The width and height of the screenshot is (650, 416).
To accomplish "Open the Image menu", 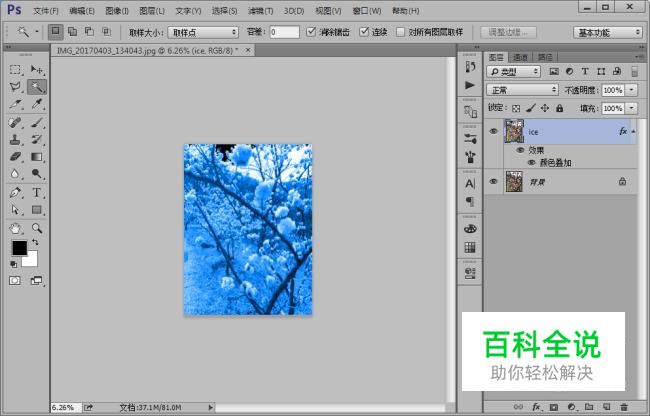I will coord(117,11).
